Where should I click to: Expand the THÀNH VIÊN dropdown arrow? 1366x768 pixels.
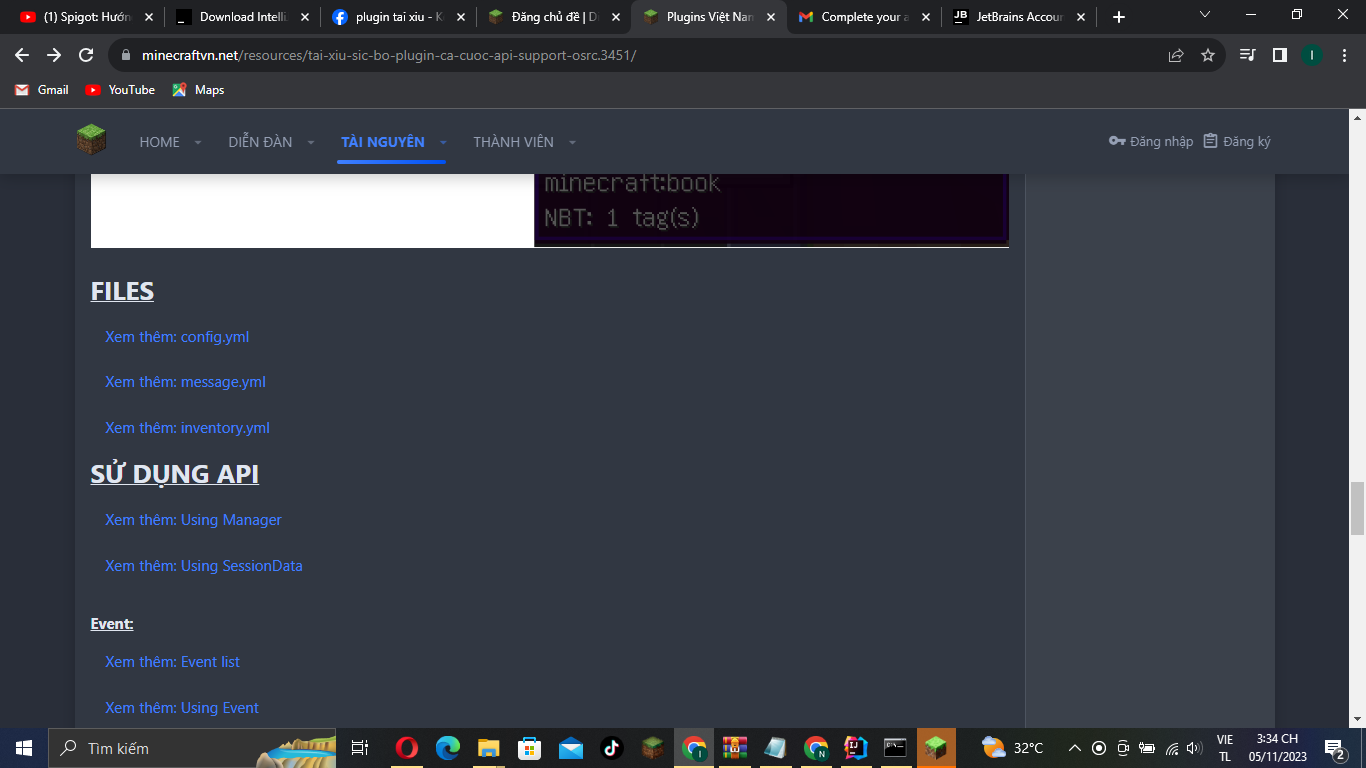click(572, 142)
